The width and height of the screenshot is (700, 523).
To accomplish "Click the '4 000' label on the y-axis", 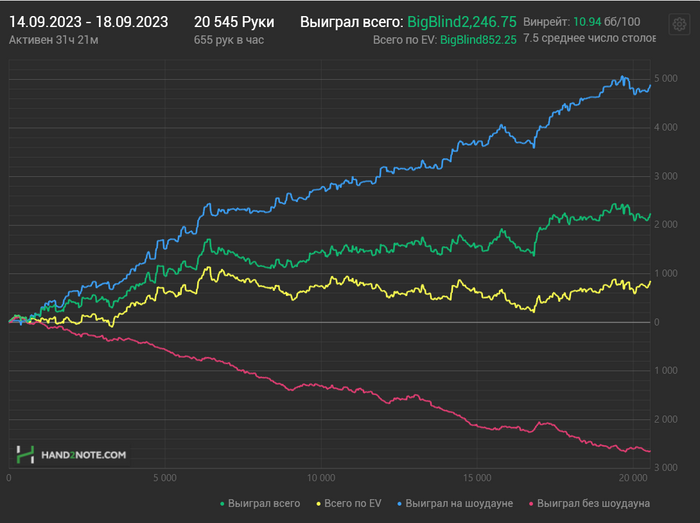I will point(666,128).
